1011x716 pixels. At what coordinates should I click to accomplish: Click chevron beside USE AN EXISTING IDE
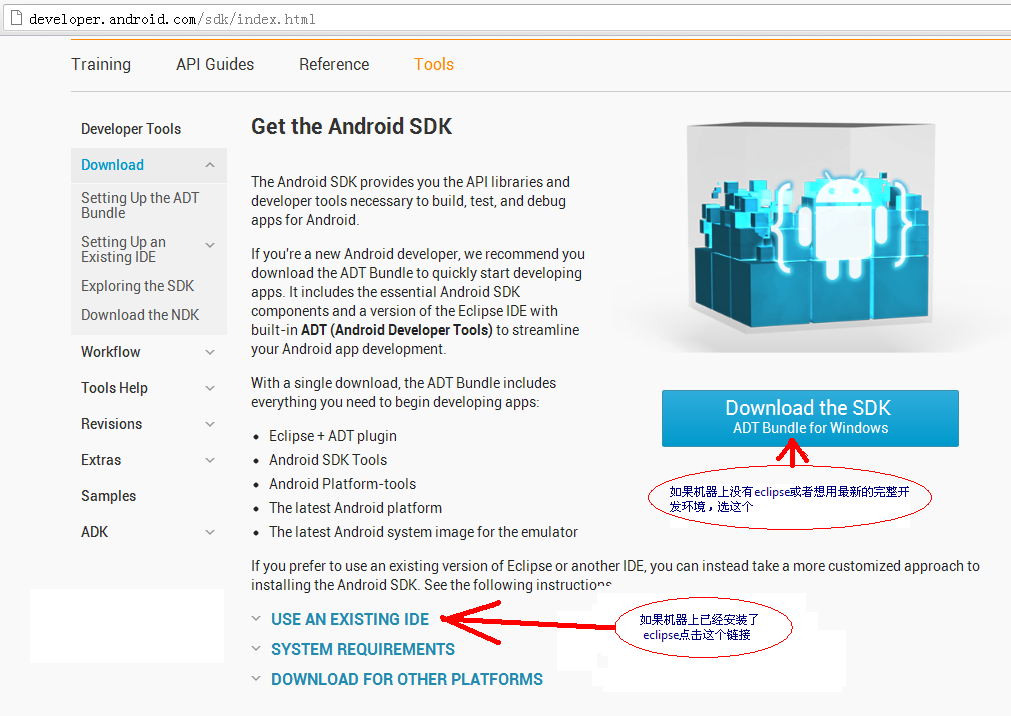coord(257,619)
